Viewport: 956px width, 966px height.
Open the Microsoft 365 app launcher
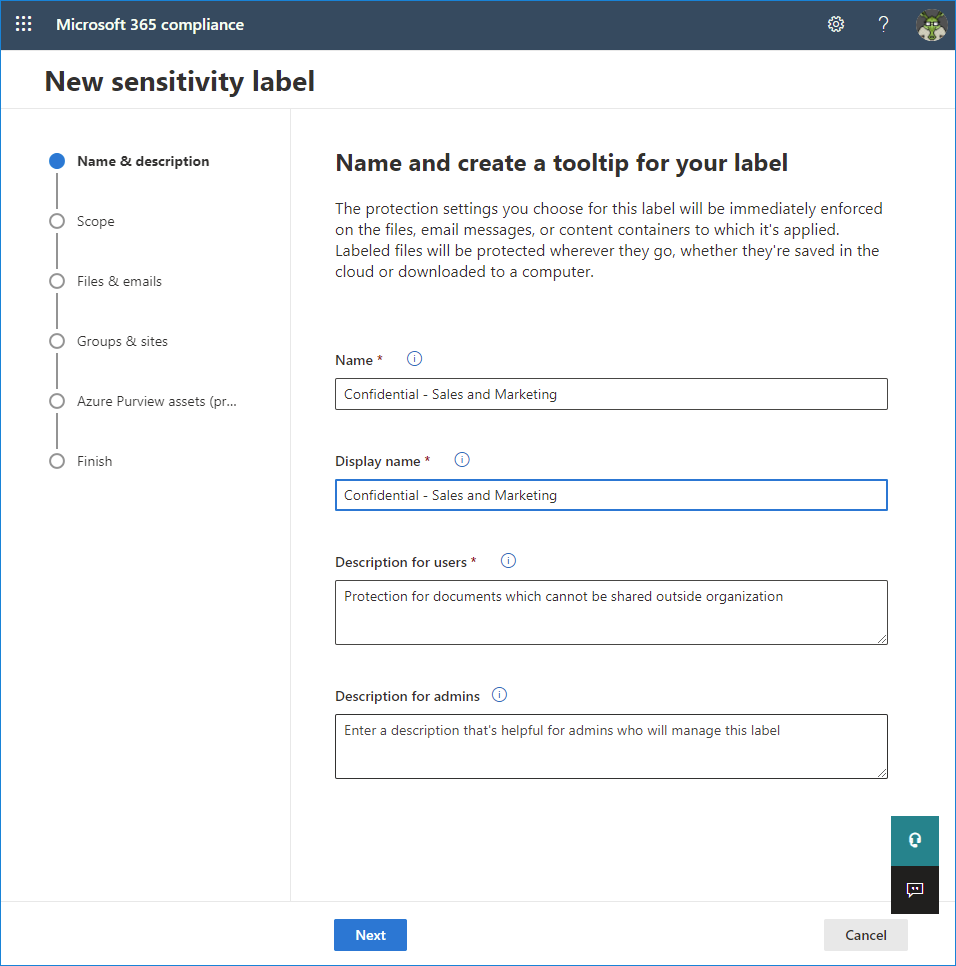pyautogui.click(x=23, y=24)
